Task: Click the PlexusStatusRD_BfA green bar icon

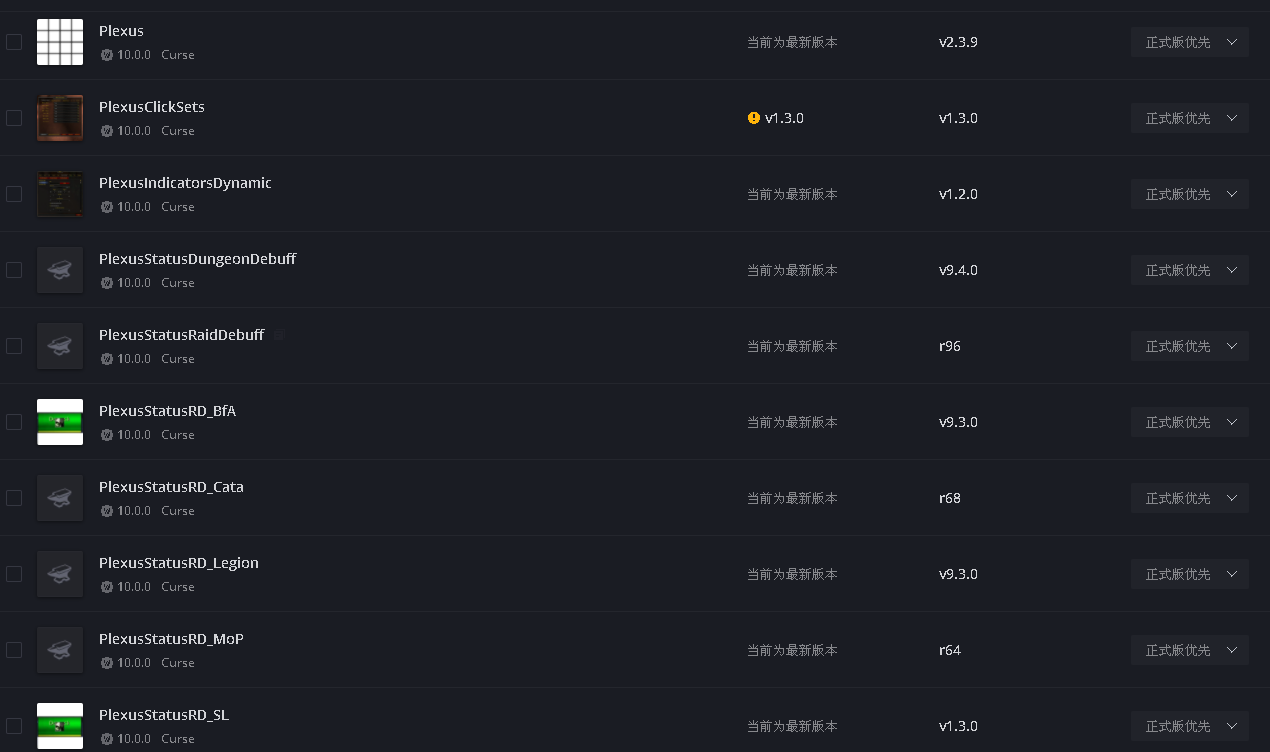Action: 60,422
